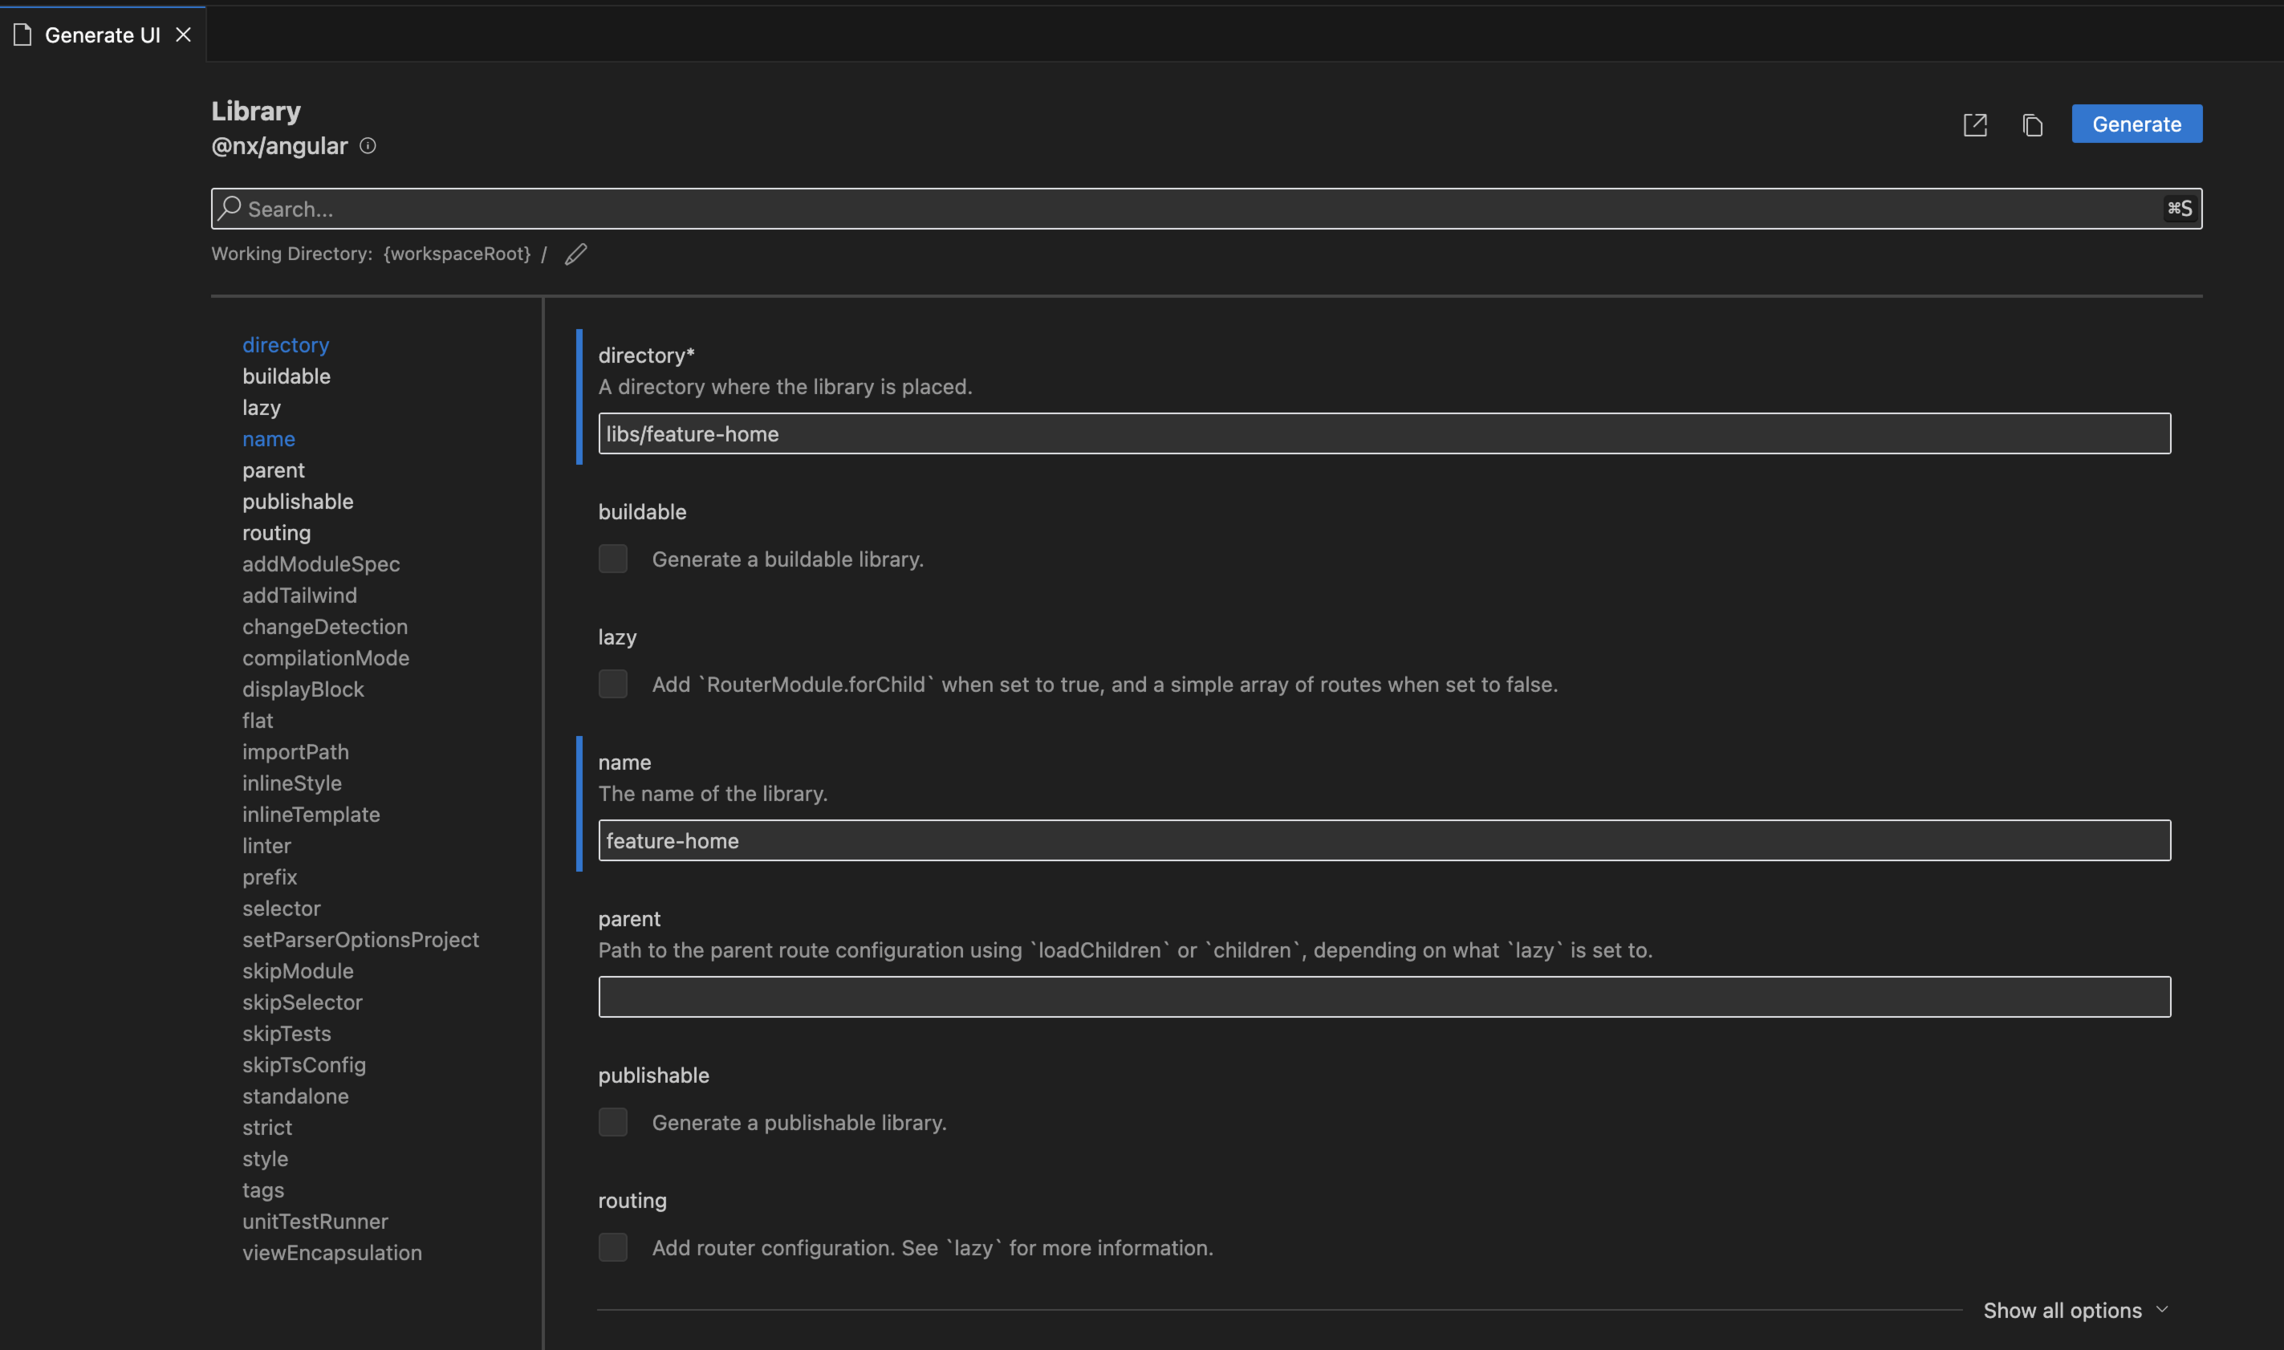Click into the parent path input field

pos(1384,997)
